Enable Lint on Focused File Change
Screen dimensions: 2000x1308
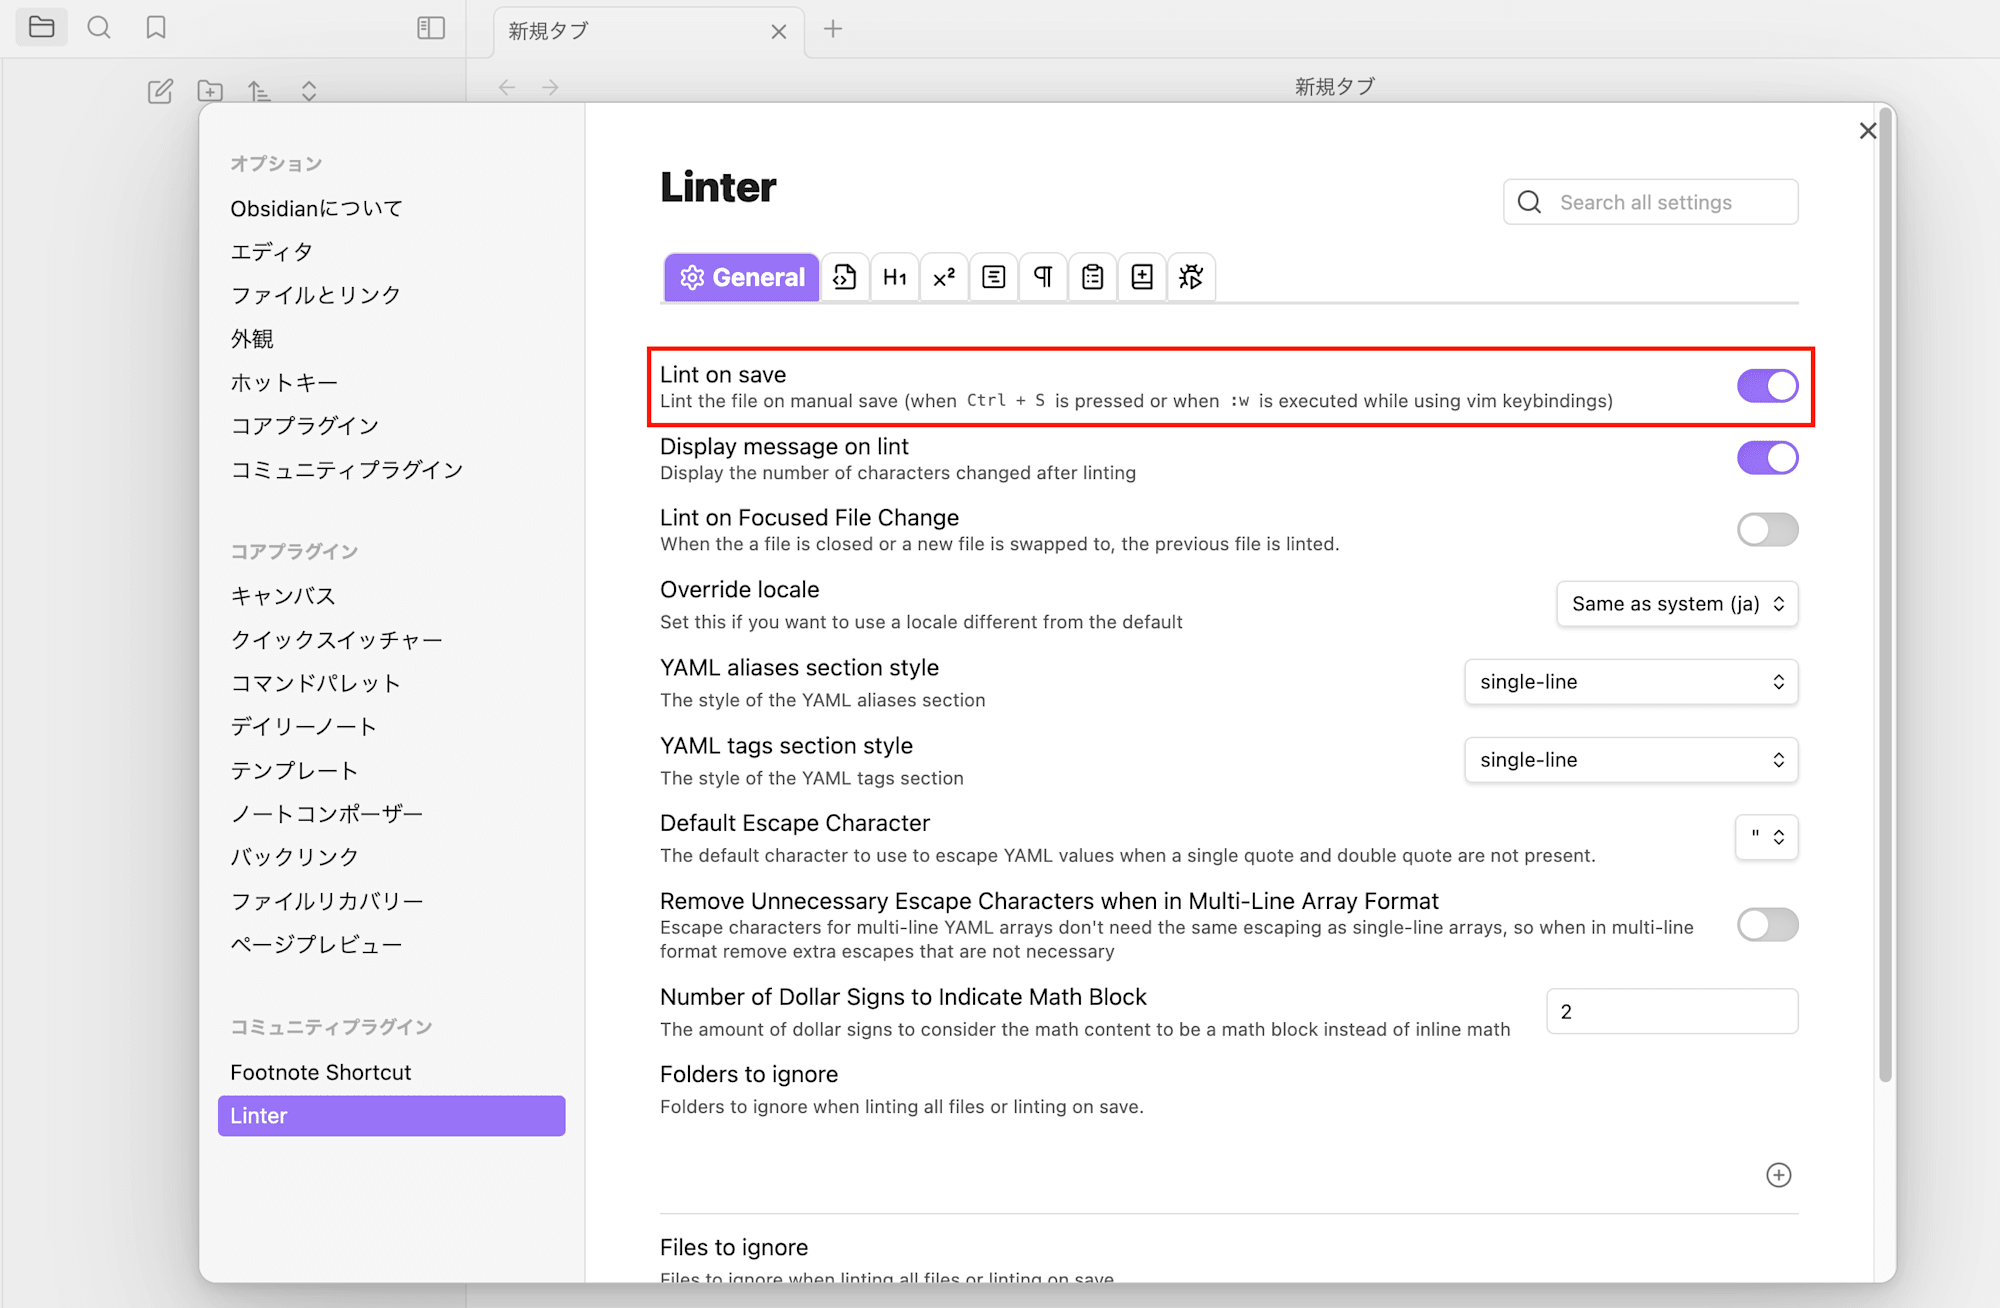coord(1766,528)
